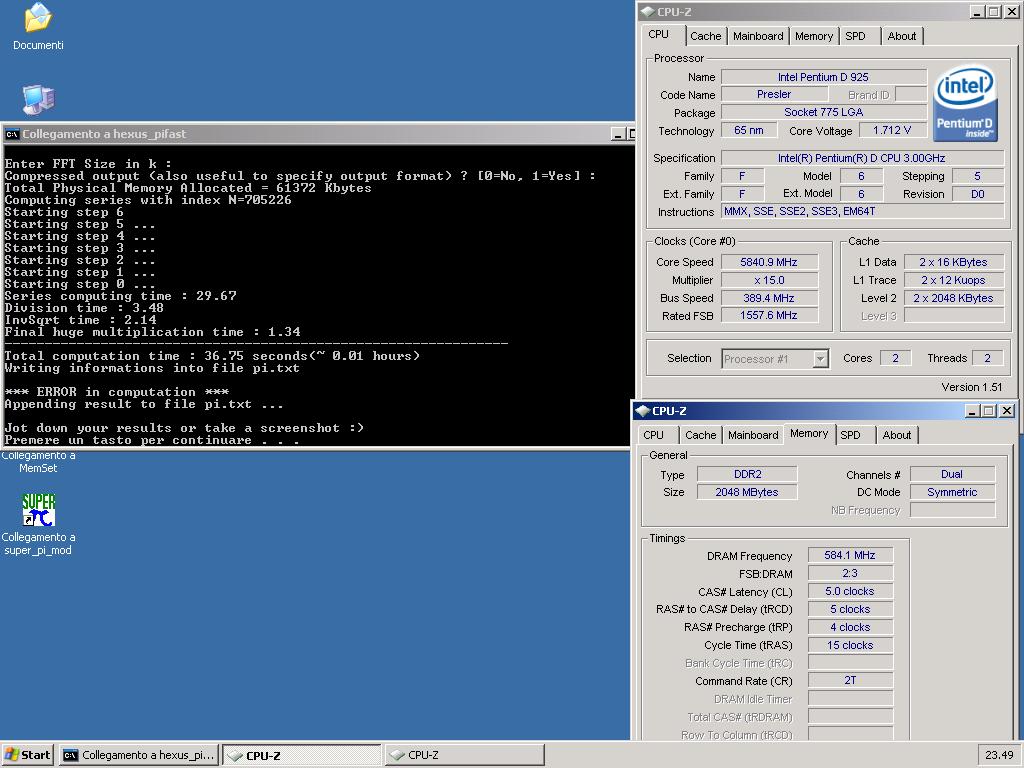
Task: Open Mainboard tab in upper CPU-Z
Action: tap(758, 37)
